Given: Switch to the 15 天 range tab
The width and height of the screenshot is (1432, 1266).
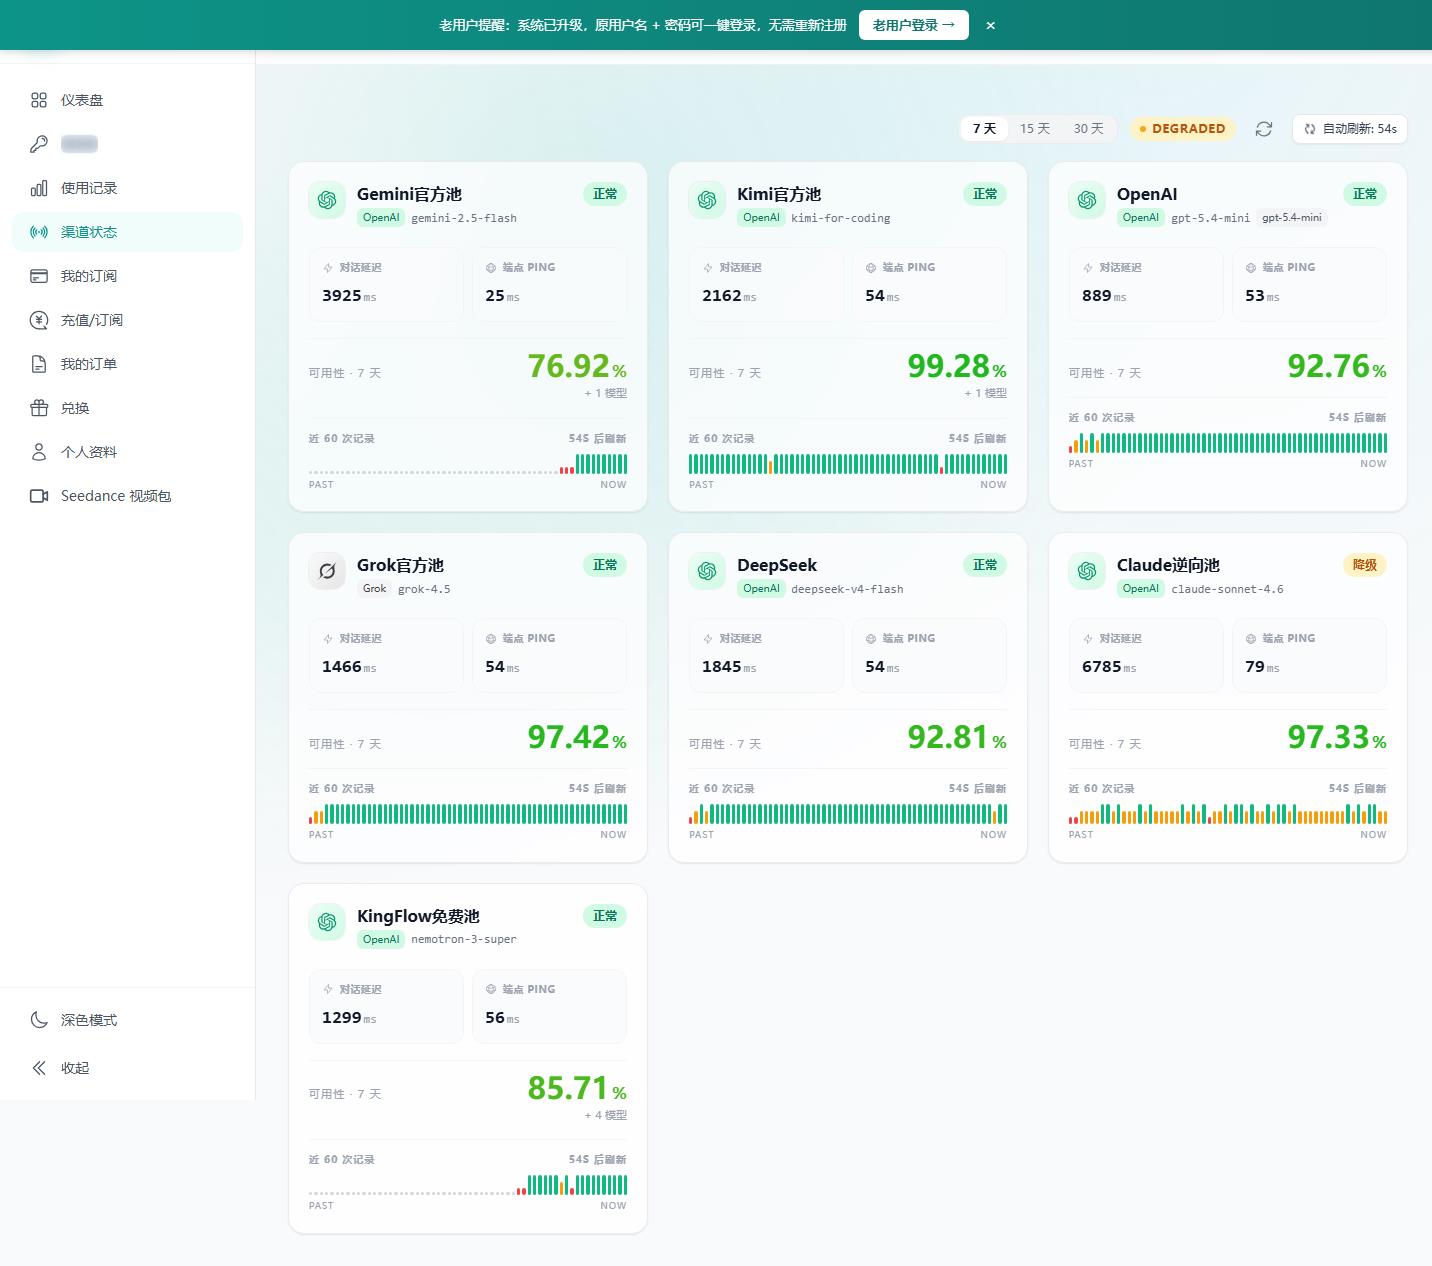Looking at the screenshot, I should 1035,129.
